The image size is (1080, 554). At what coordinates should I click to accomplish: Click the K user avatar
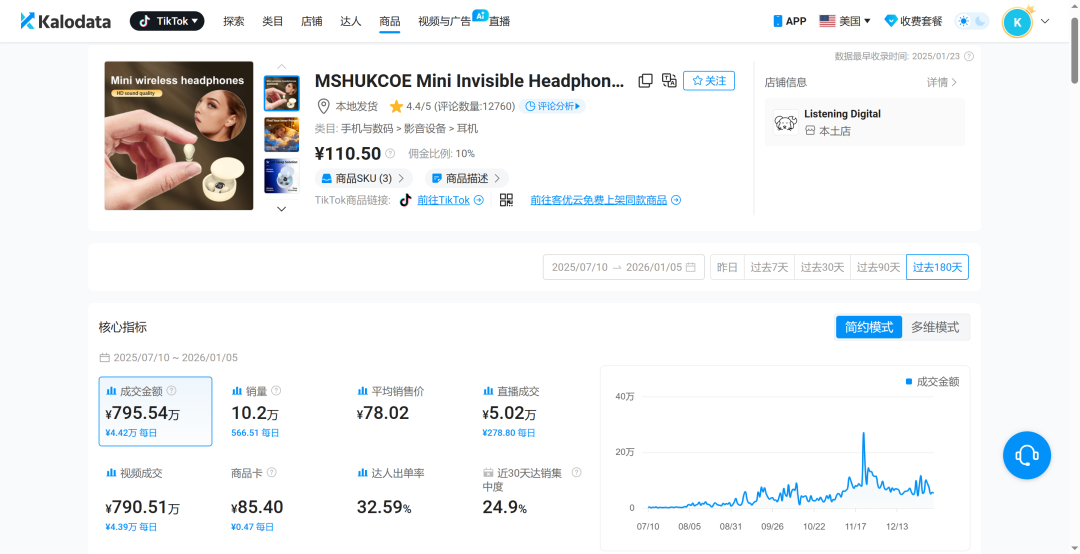[1017, 22]
